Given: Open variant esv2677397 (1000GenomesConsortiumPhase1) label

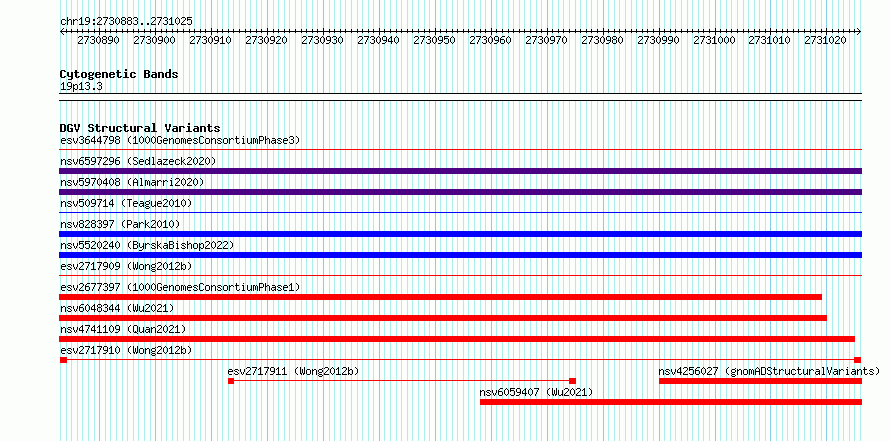Looking at the screenshot, I should [x=180, y=287].
